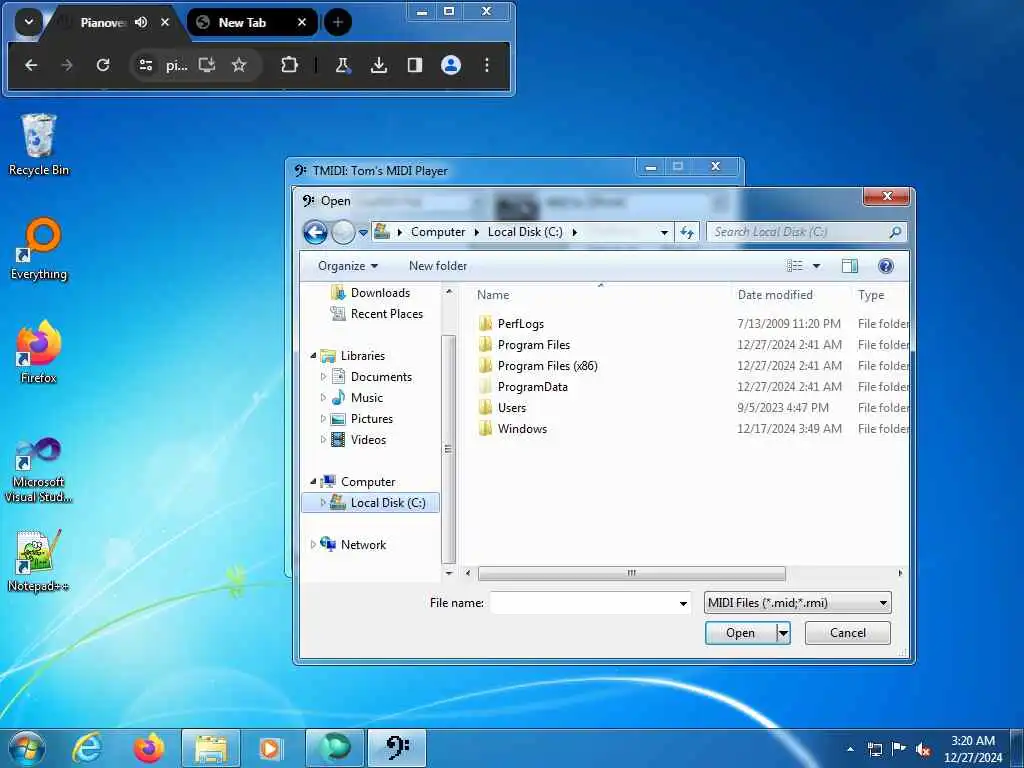
Task: Open Windows Explorer from the taskbar
Action: [x=210, y=748]
